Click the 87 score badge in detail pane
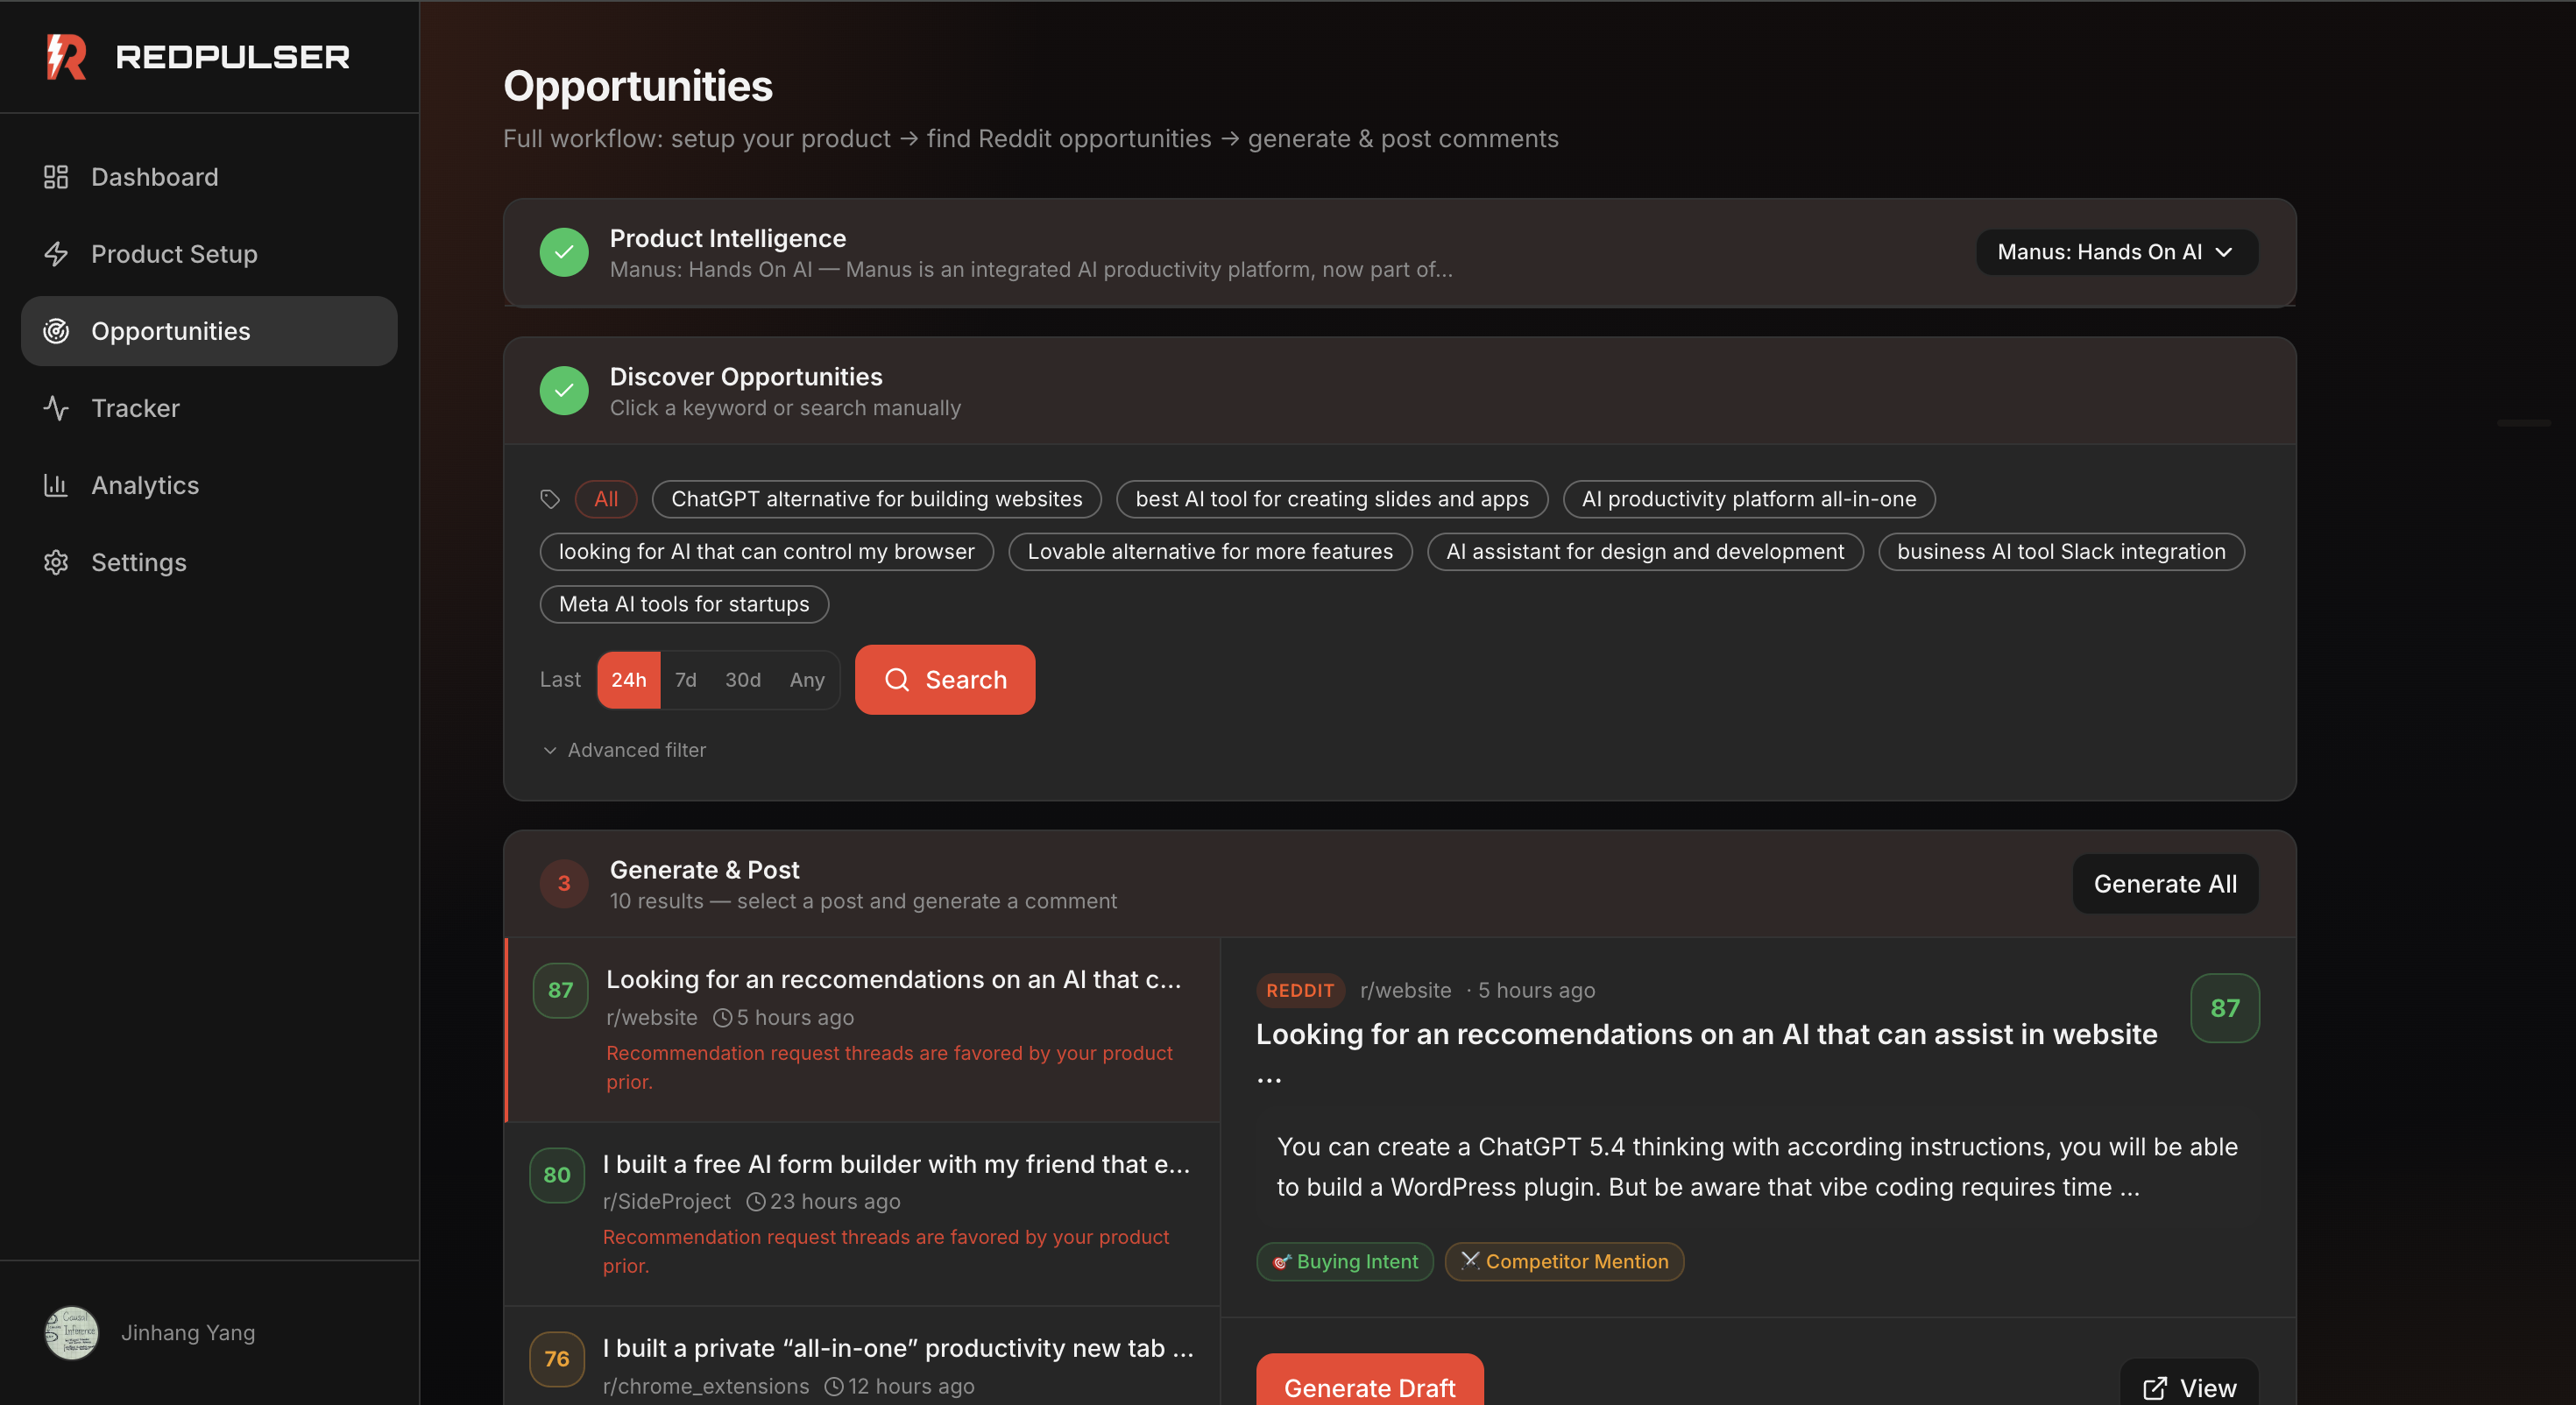2576x1405 pixels. click(x=2224, y=1008)
